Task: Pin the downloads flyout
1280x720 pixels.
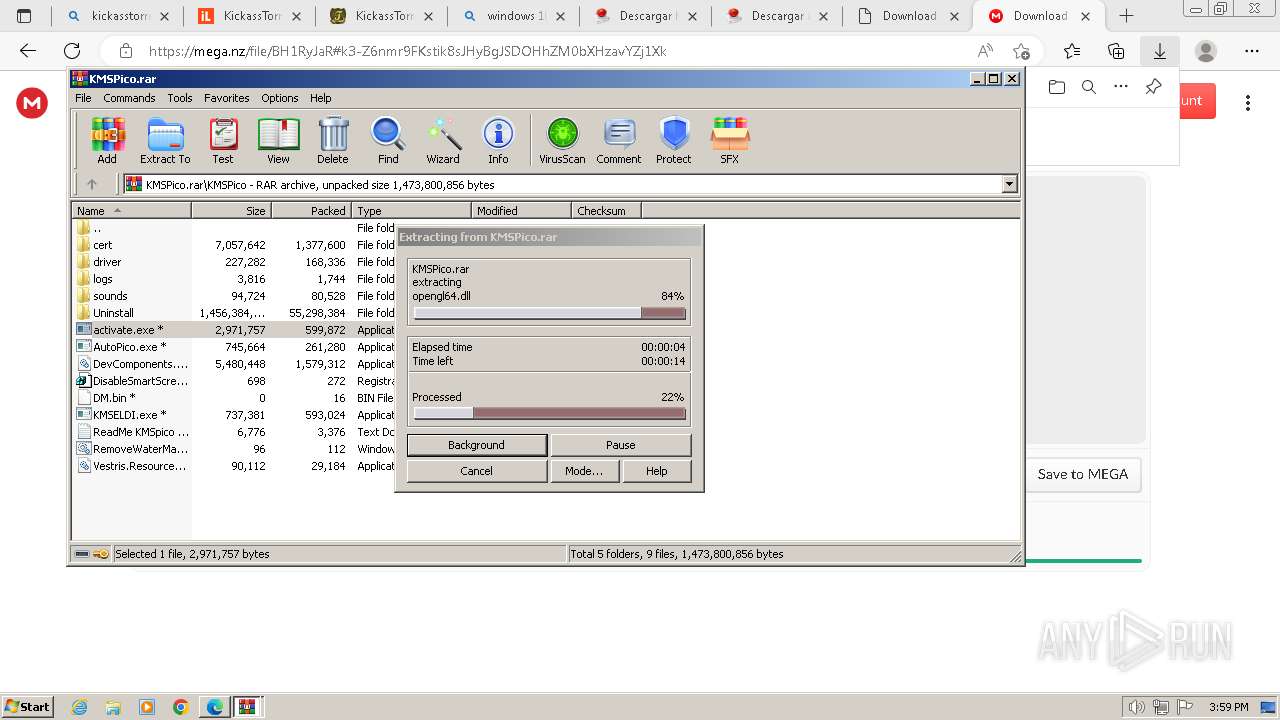Action: 1153,87
